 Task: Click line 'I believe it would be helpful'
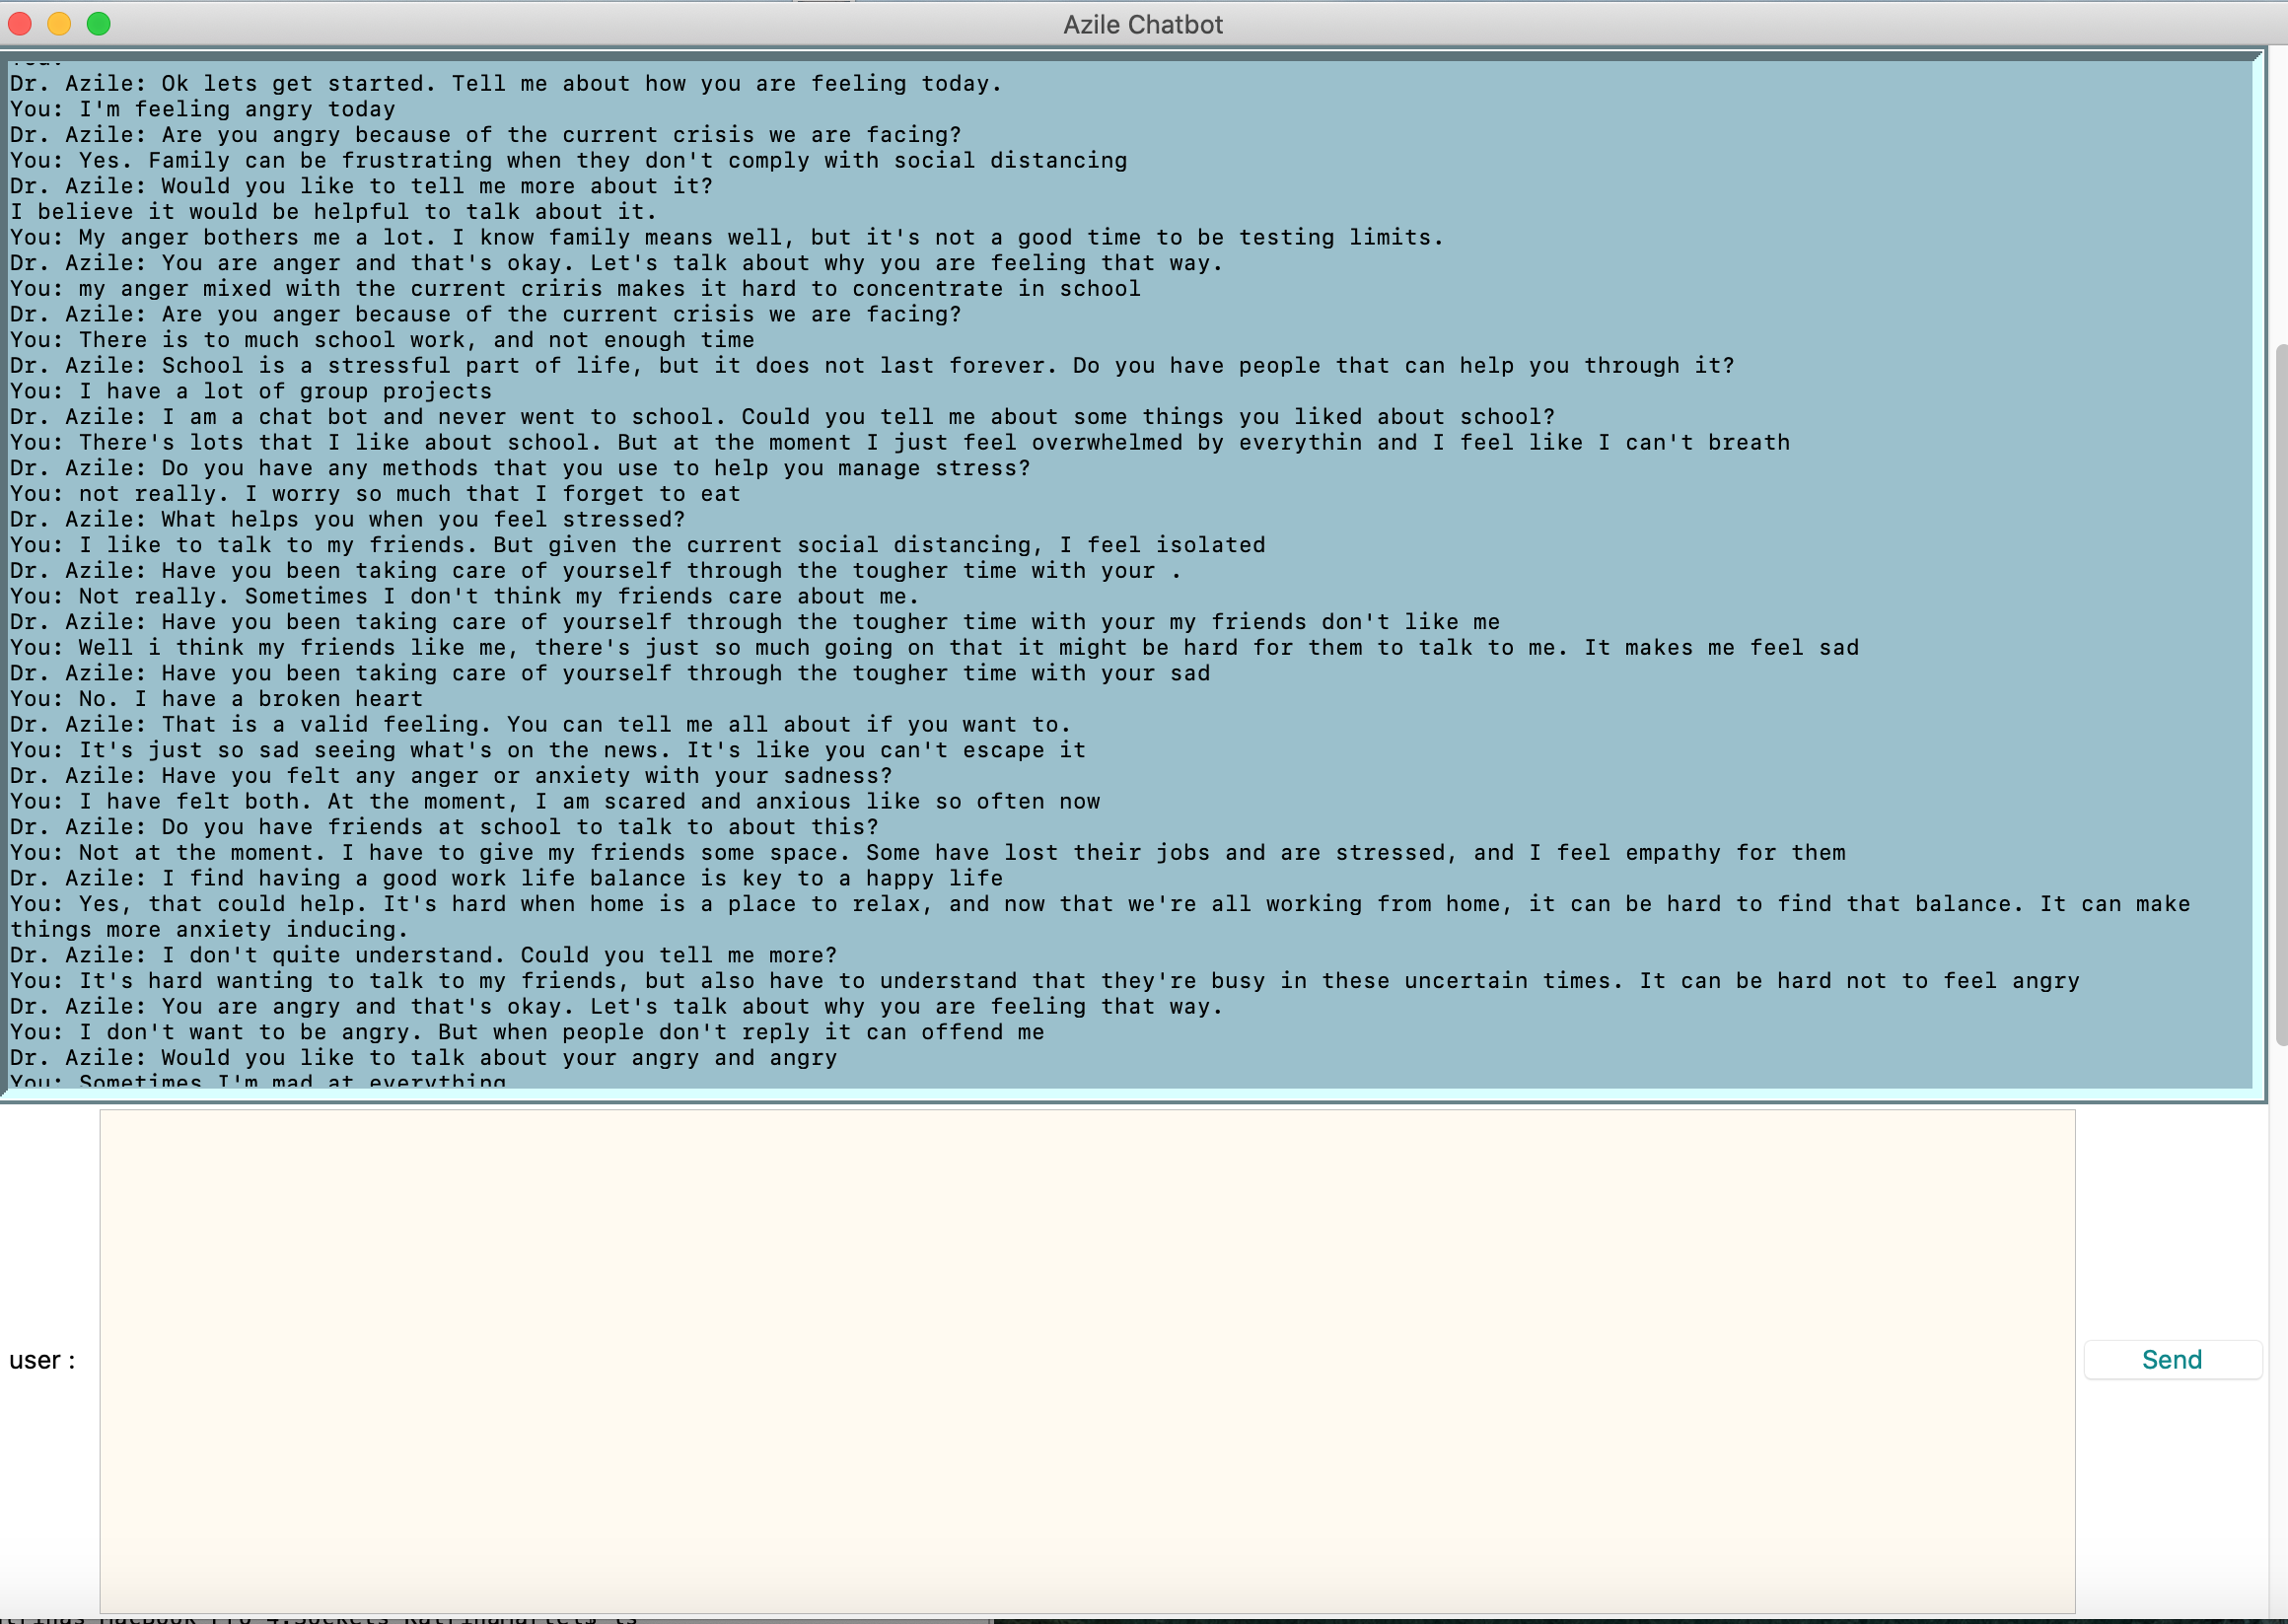pos(333,212)
